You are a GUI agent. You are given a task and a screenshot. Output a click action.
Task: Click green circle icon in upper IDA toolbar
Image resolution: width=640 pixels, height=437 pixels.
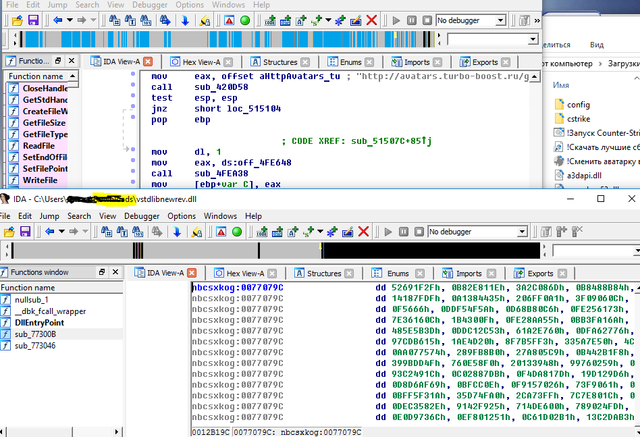(245, 20)
